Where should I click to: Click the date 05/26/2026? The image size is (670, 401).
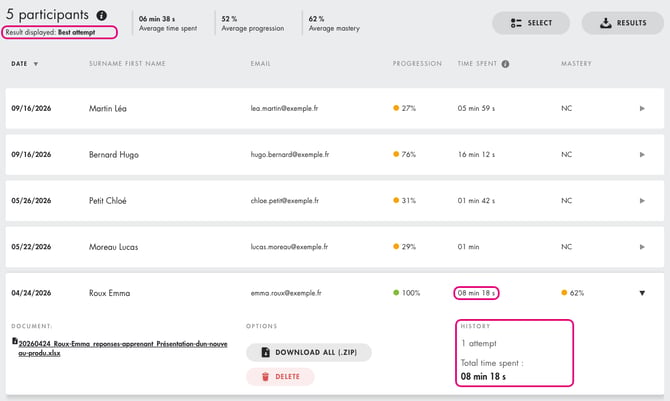point(31,201)
